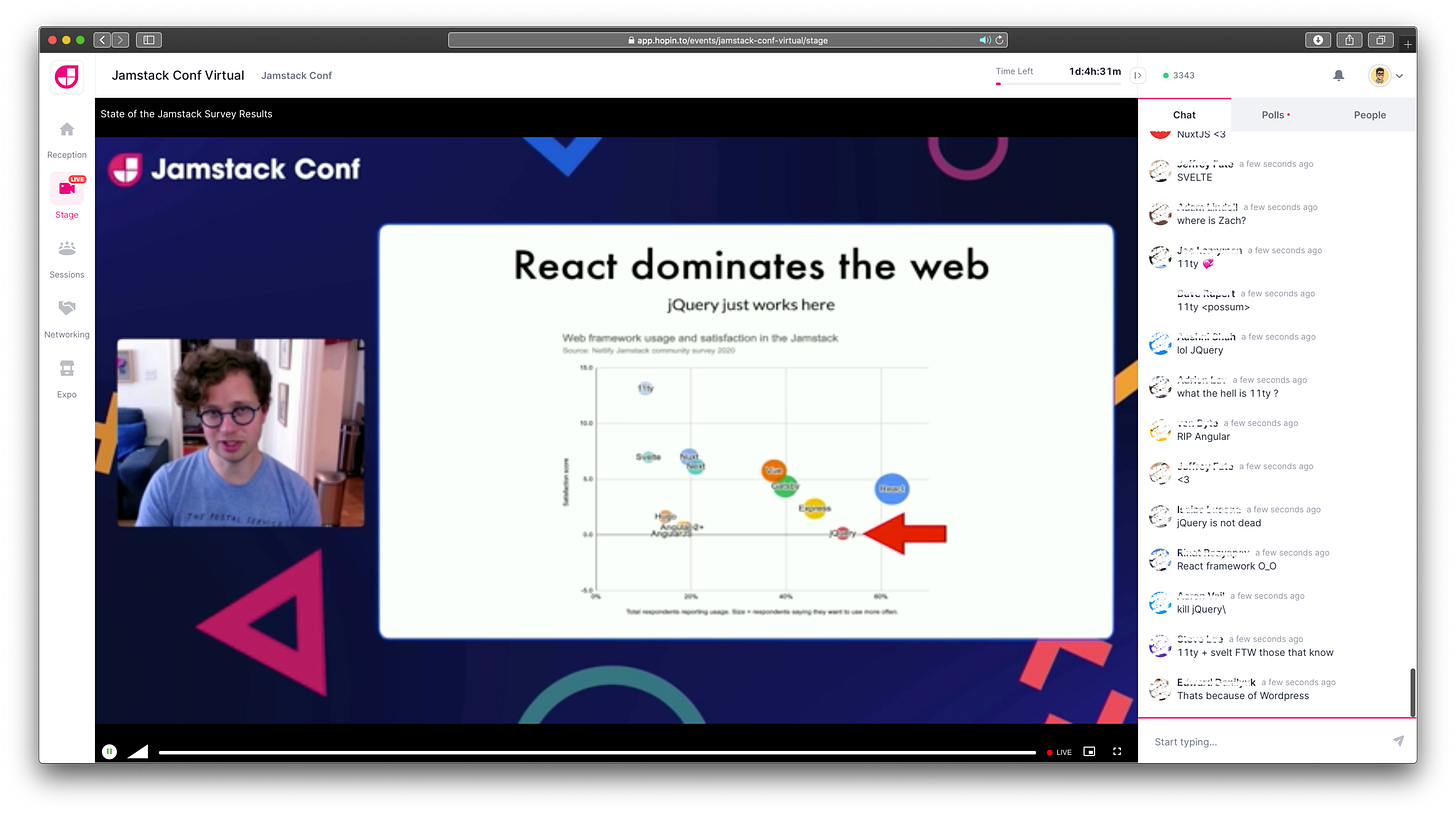Screen dimensions: 1456x815
Task: Click chat message 'kill jQuery\'
Action: click(x=1201, y=609)
